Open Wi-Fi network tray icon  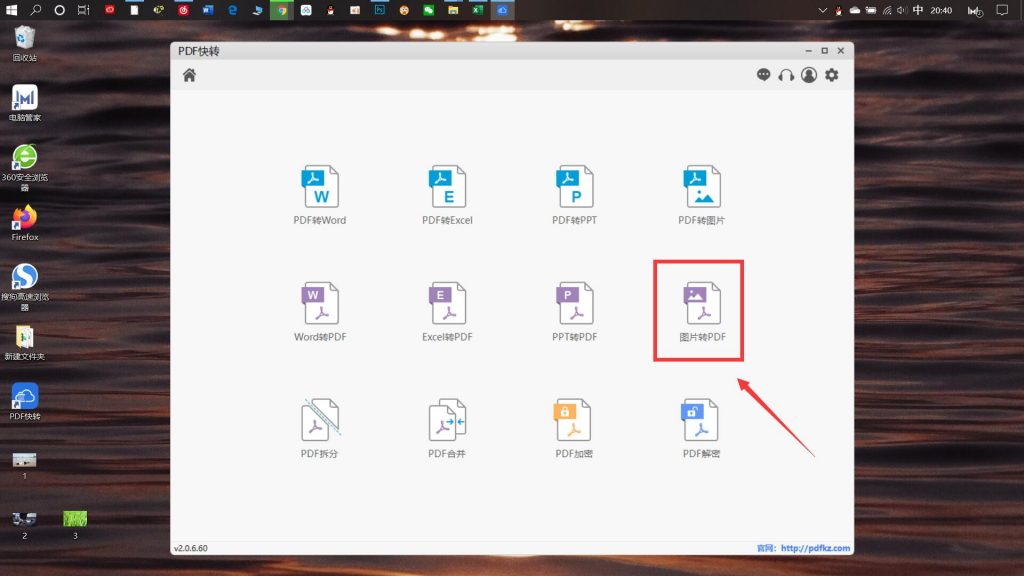pyautogui.click(x=887, y=10)
